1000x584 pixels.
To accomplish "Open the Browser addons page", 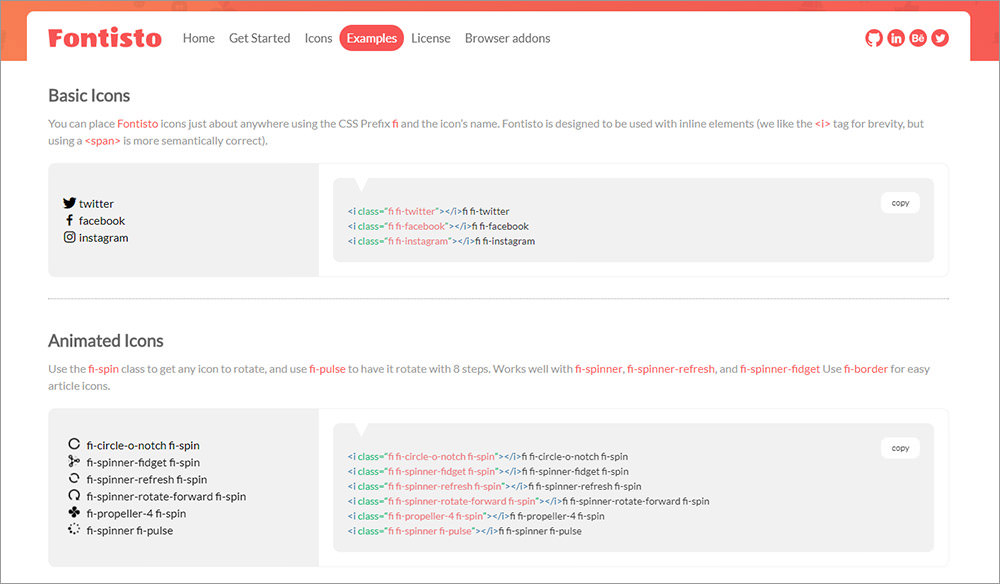I will (x=508, y=38).
